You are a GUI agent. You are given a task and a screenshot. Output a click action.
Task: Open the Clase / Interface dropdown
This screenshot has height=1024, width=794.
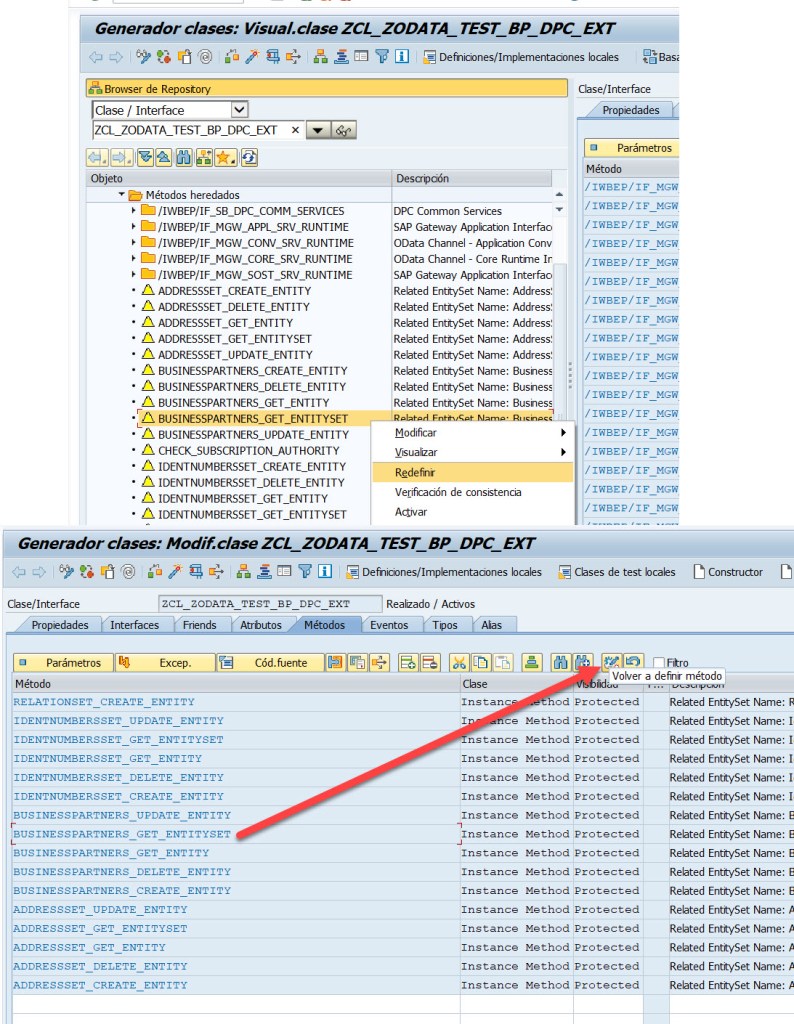coord(239,110)
